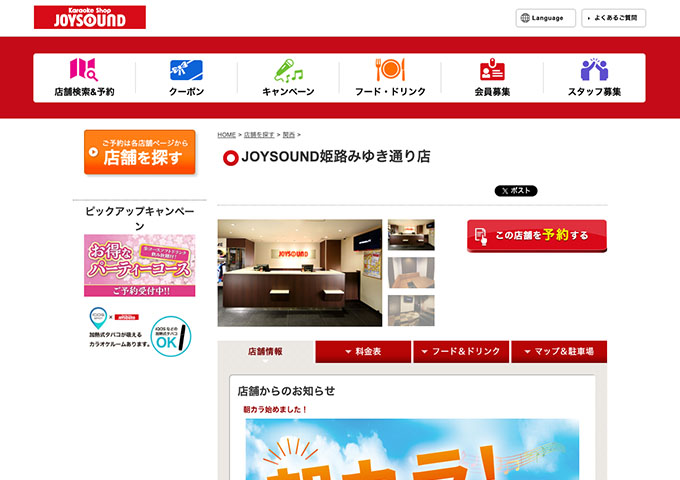Viewport: 680px width, 480px height.
Task: Open the お得なパーティーコース campaign banner
Action: coord(140,265)
